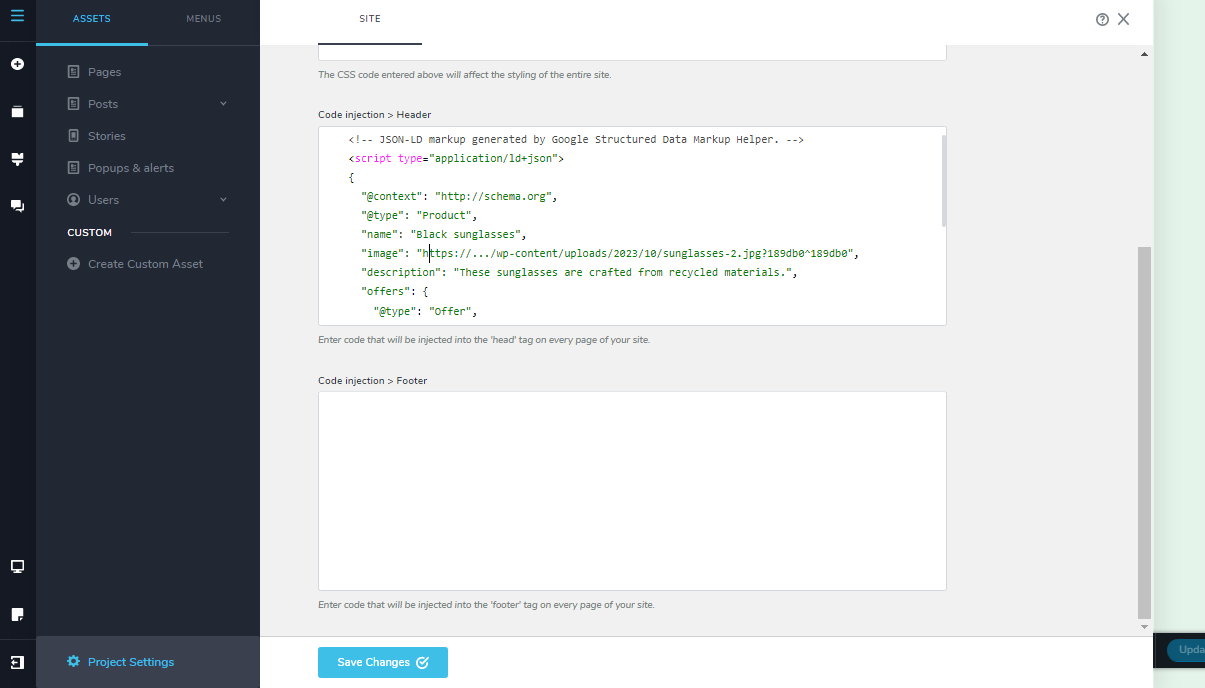Click the scroll down arrow of panel
The height and width of the screenshot is (688, 1205).
(1145, 627)
